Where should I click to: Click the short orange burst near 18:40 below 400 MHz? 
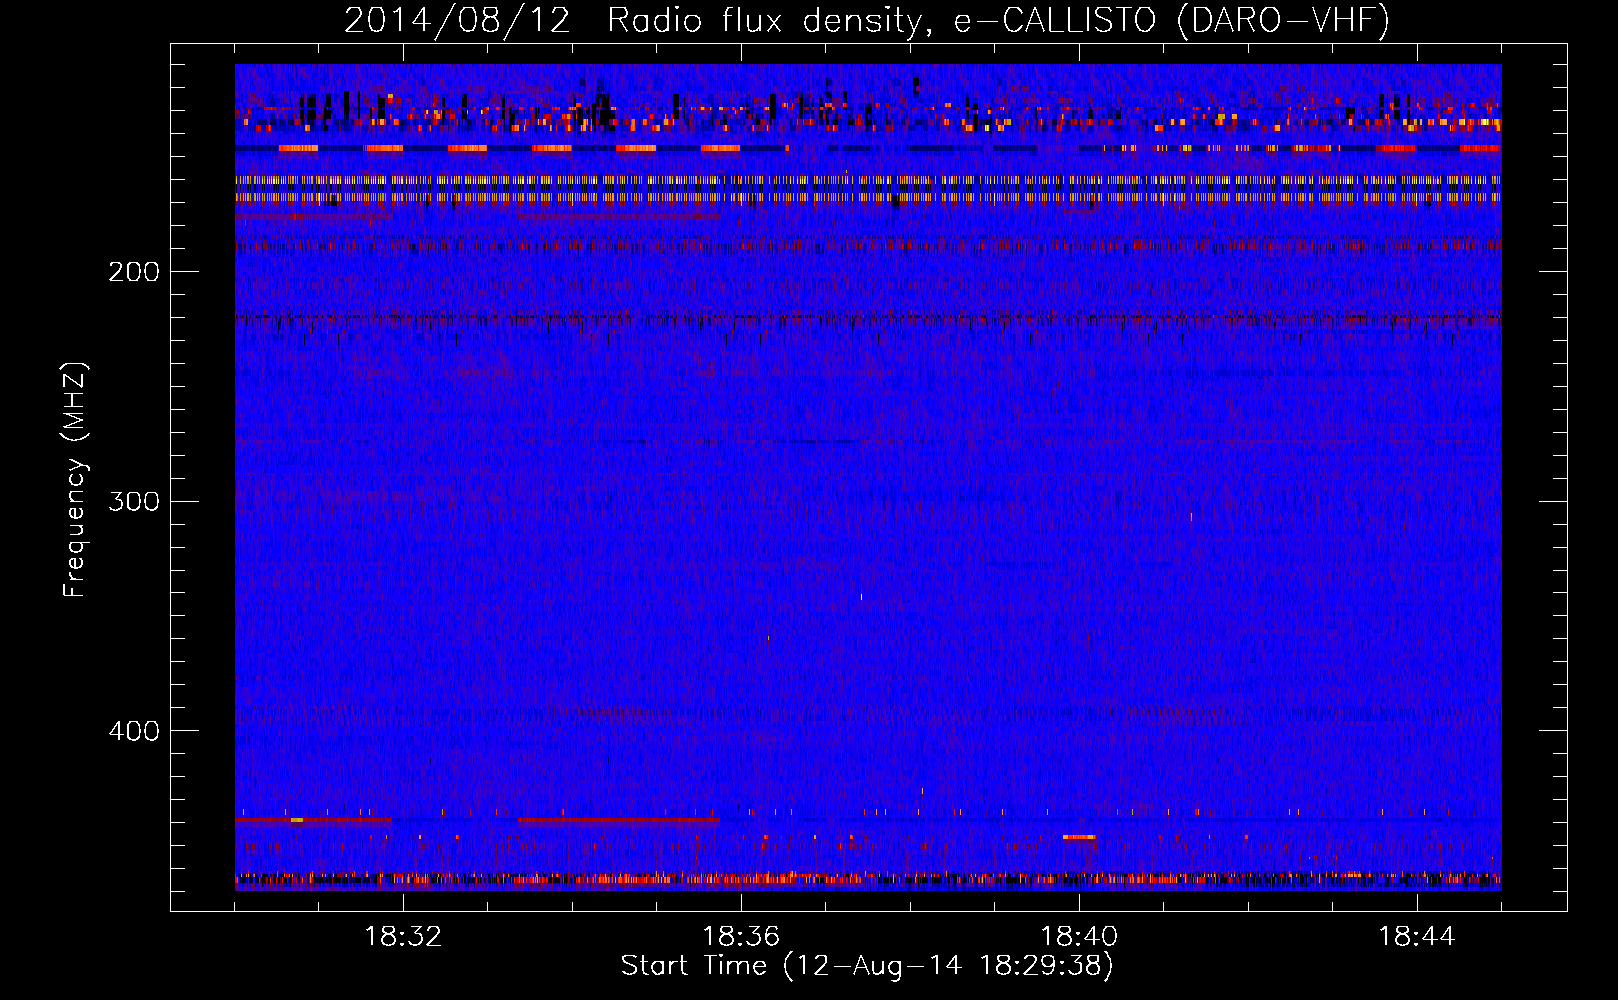pos(1079,837)
